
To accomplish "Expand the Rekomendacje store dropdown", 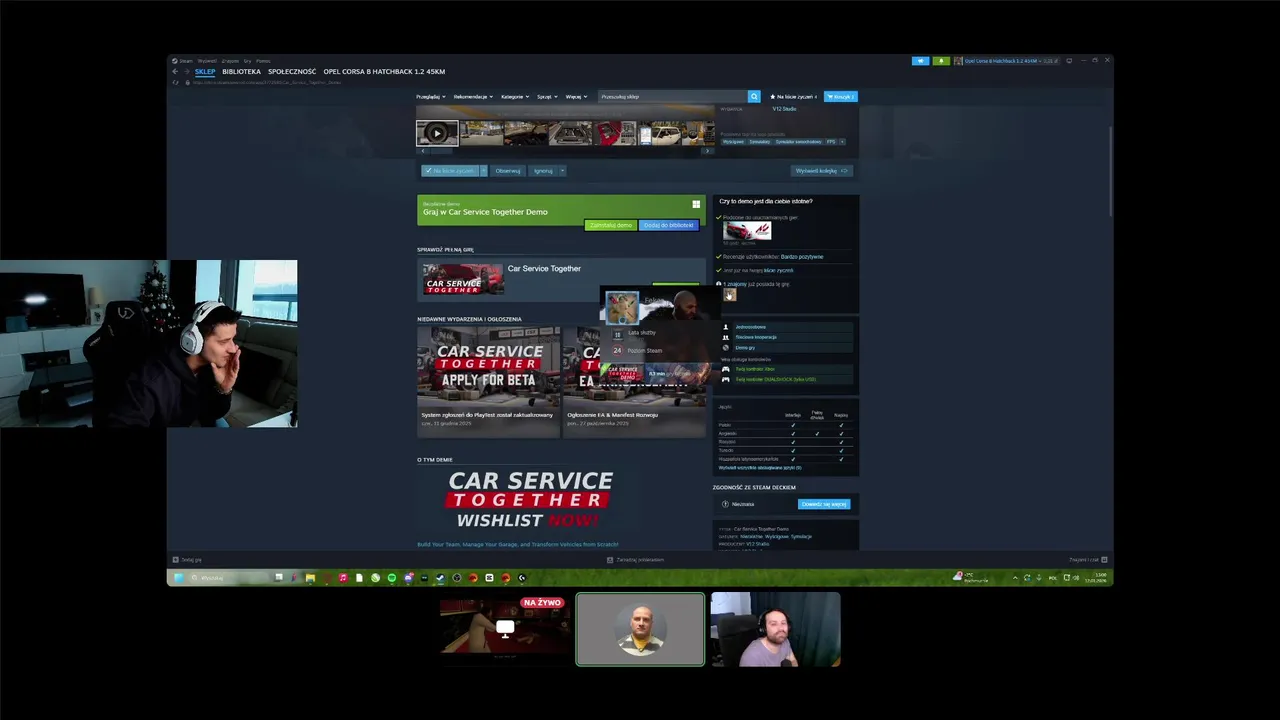I will [473, 97].
